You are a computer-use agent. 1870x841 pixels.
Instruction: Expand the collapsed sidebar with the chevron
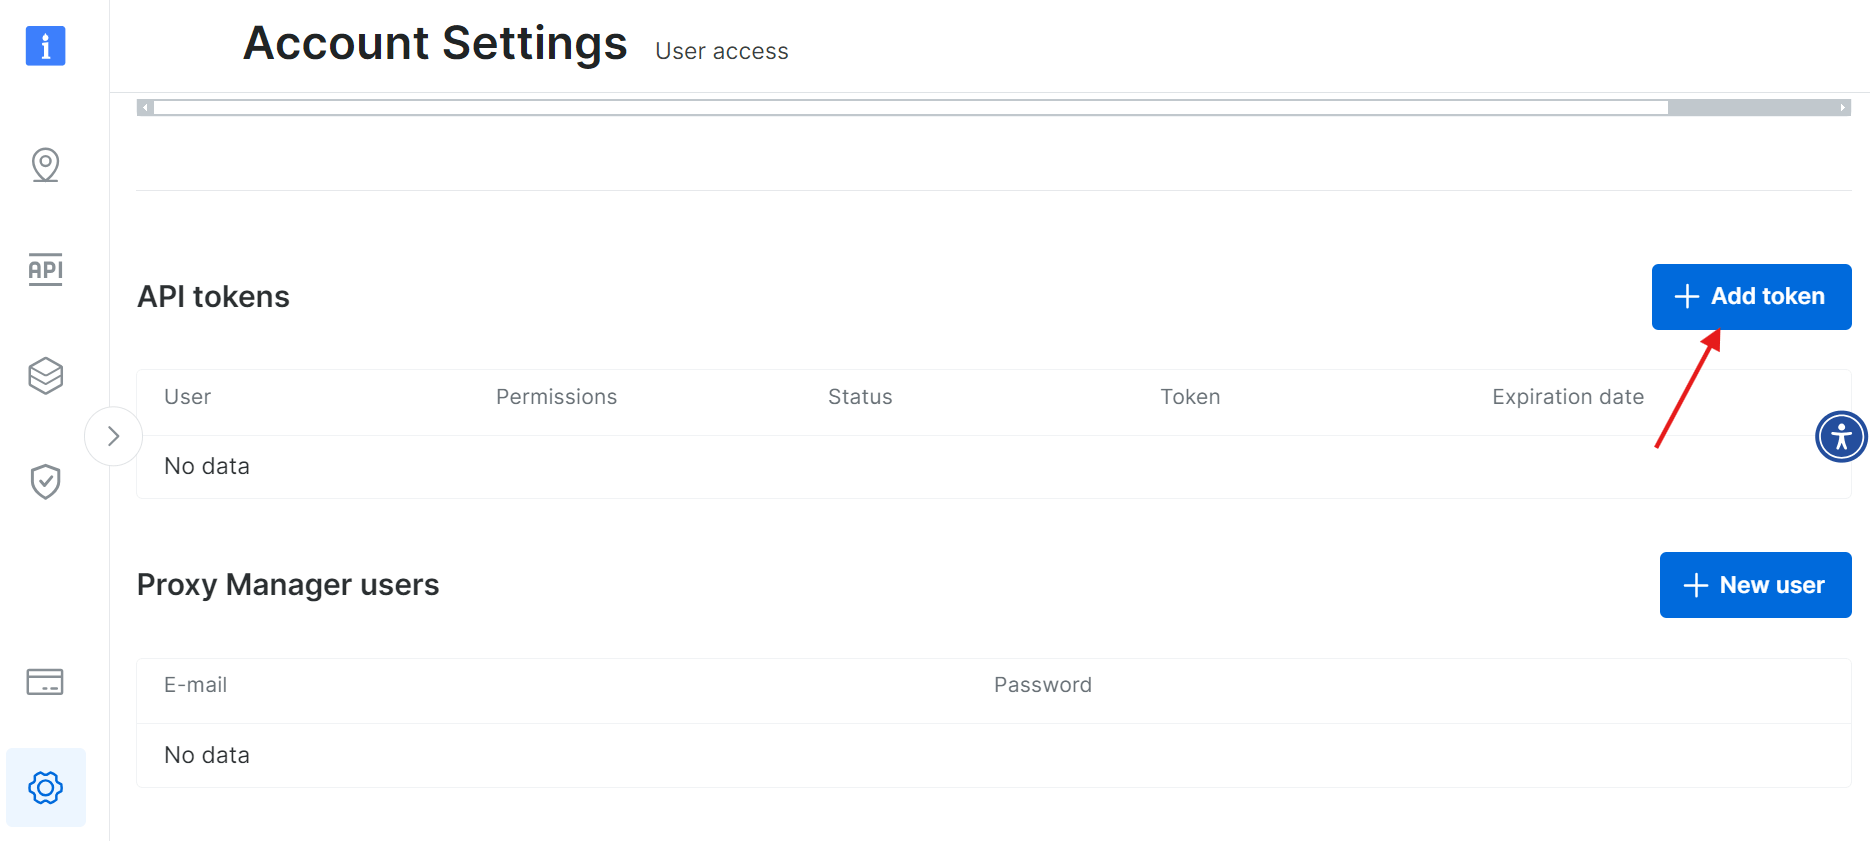(x=113, y=436)
